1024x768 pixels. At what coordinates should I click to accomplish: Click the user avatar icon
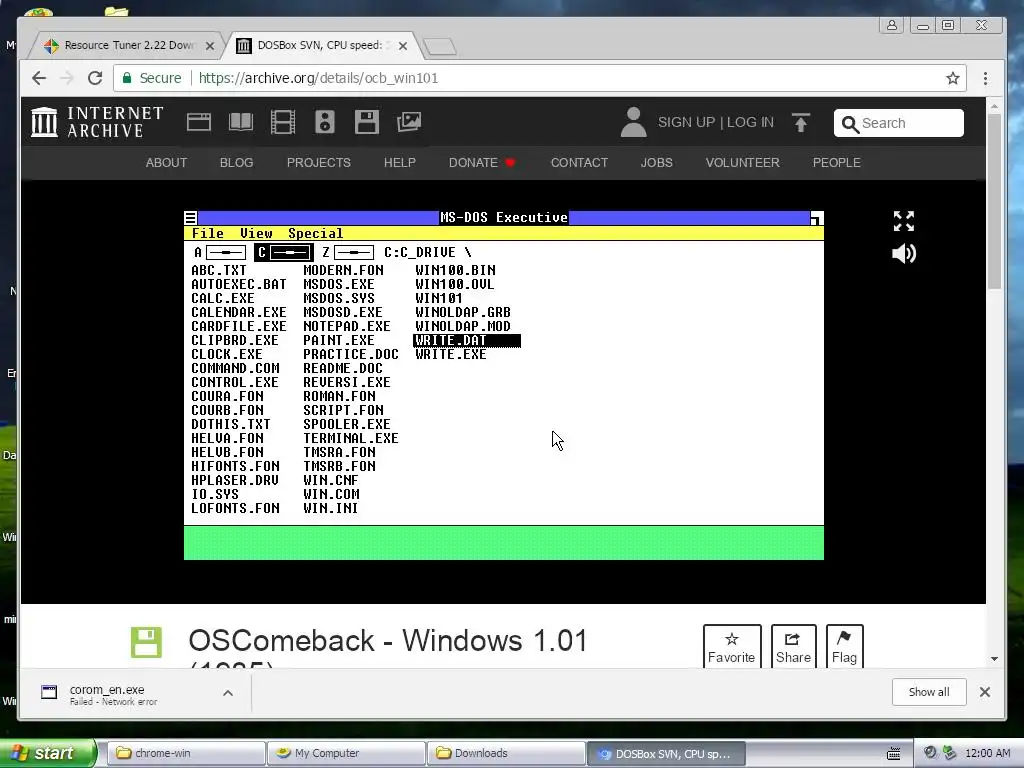click(x=633, y=122)
